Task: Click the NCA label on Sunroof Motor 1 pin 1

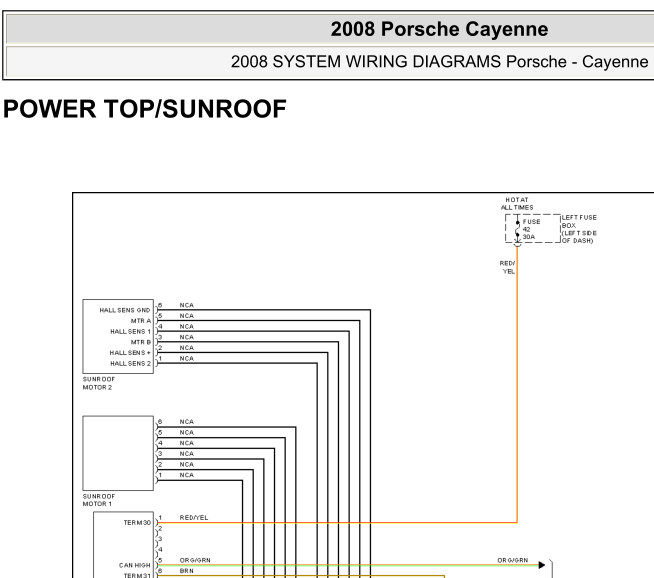Action: click(186, 475)
